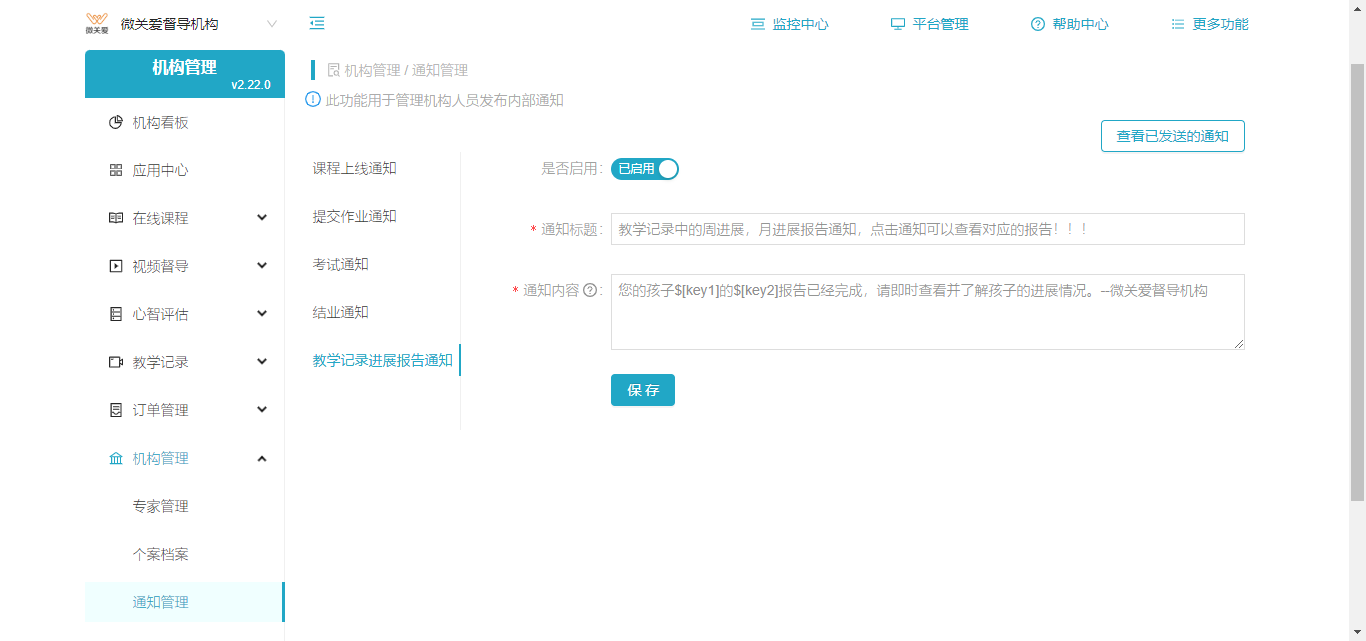Open the organization dropdown arrow beside 微关爱督导机构

point(272,24)
